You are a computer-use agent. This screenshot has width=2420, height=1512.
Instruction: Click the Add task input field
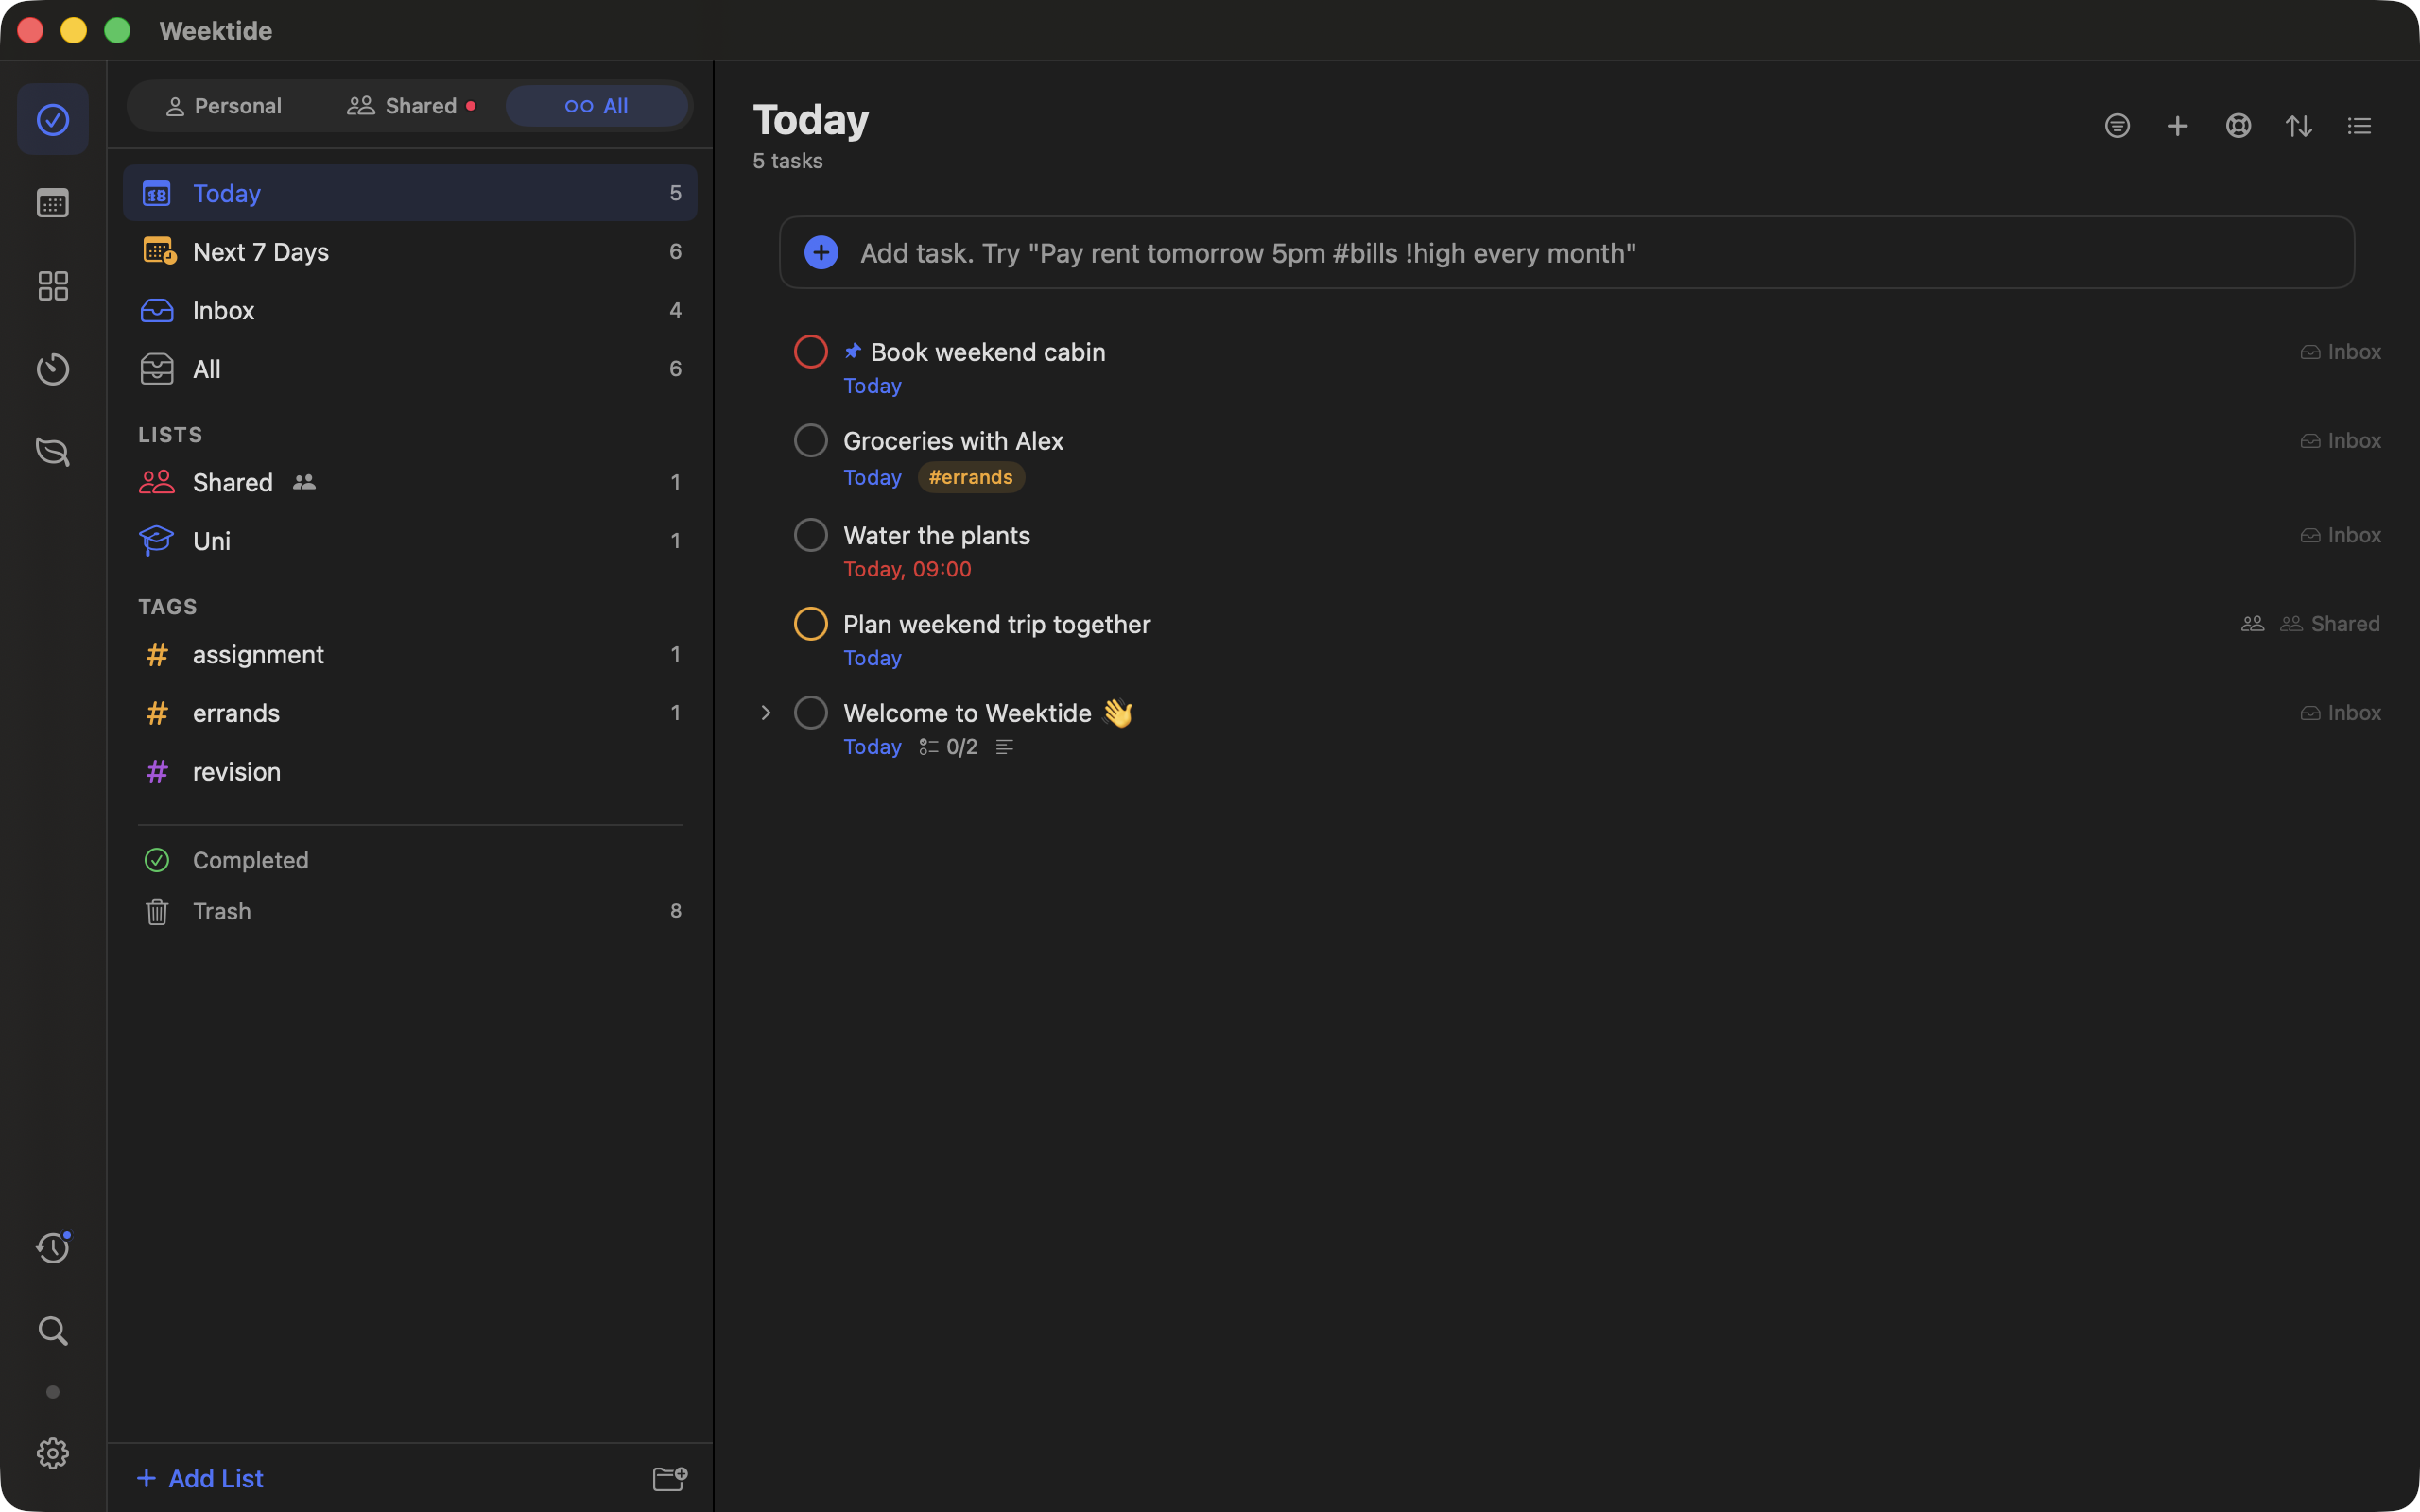coord(1567,252)
